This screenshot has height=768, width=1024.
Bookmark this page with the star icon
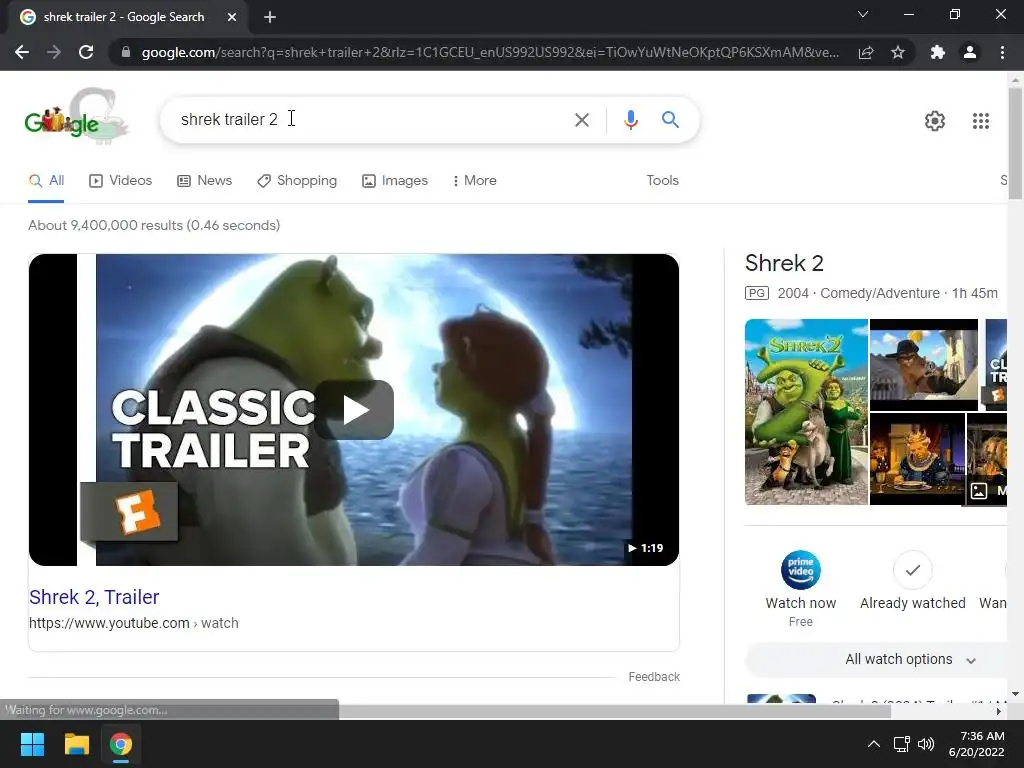tap(898, 52)
